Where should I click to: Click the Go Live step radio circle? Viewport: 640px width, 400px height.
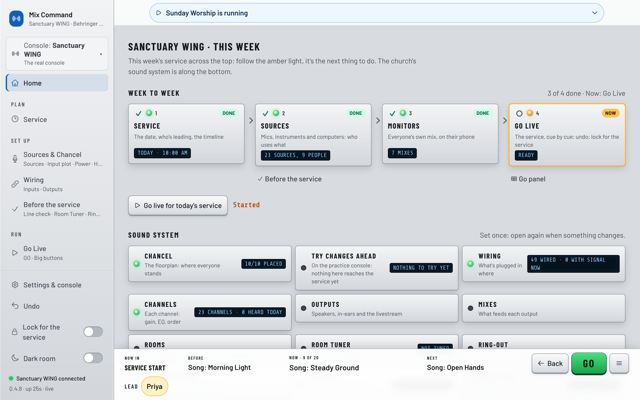(519, 113)
